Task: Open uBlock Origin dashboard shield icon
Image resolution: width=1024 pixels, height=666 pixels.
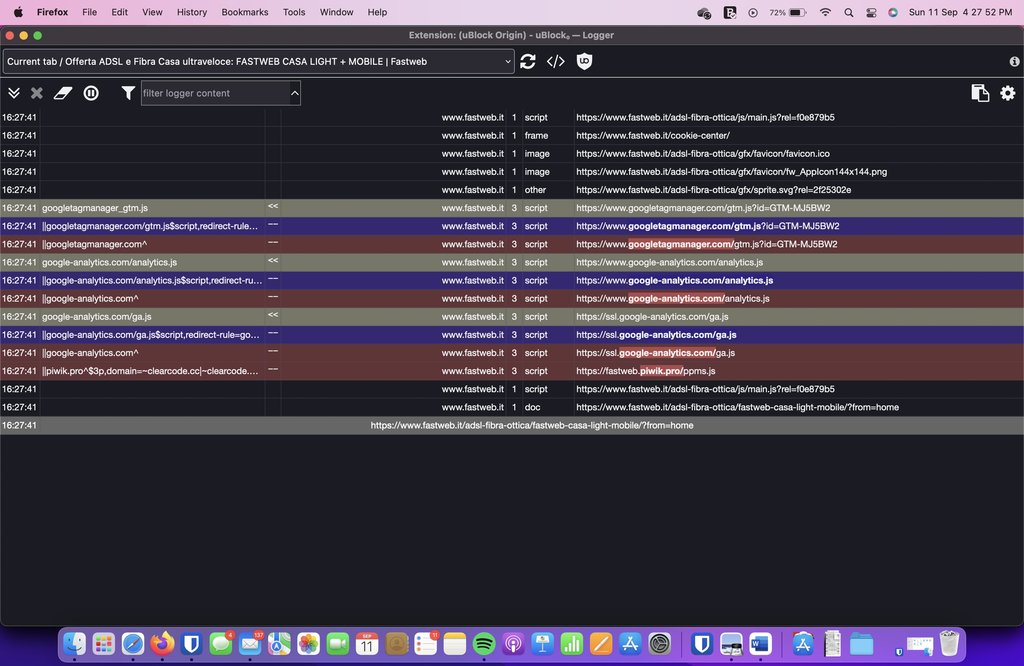Action: click(584, 61)
